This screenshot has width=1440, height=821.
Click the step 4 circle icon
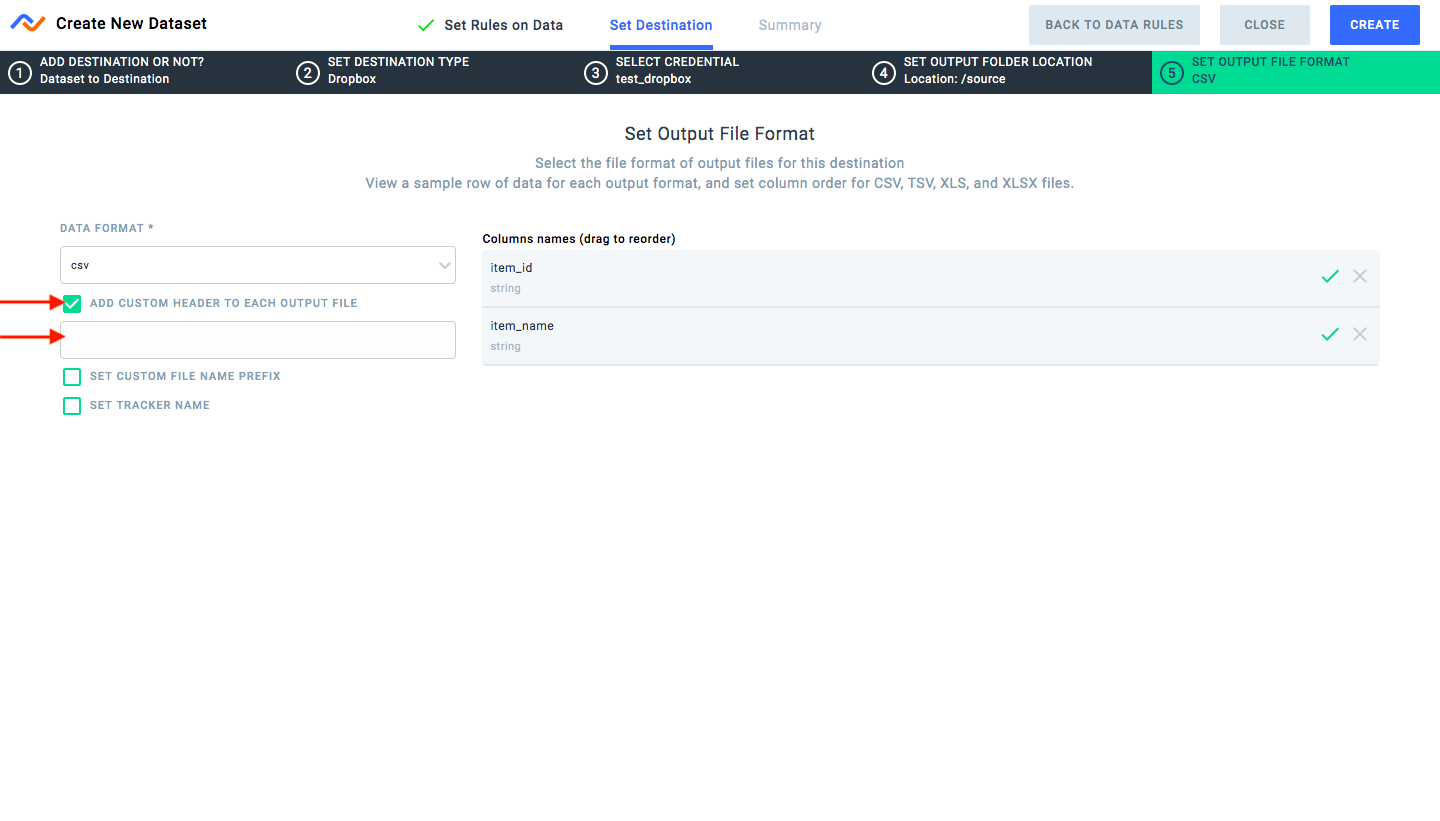coord(883,73)
